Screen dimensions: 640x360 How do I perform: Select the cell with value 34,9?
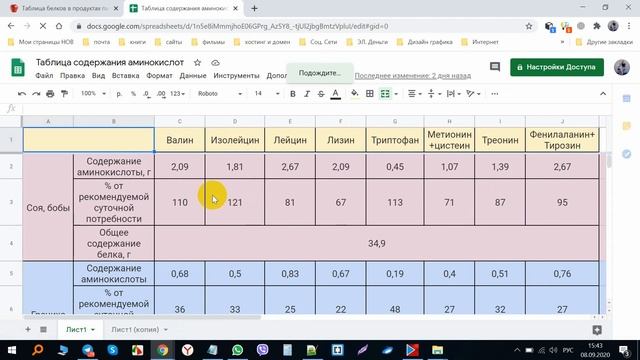click(x=377, y=244)
